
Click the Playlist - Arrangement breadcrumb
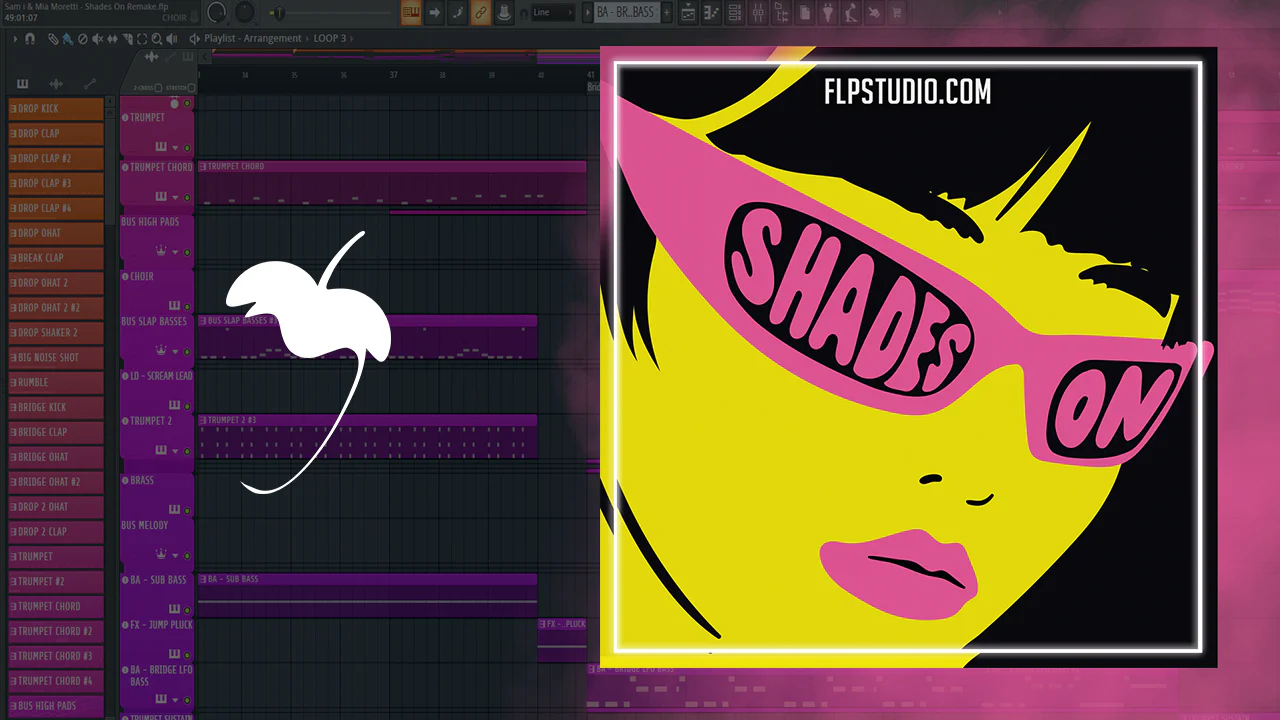click(x=253, y=38)
